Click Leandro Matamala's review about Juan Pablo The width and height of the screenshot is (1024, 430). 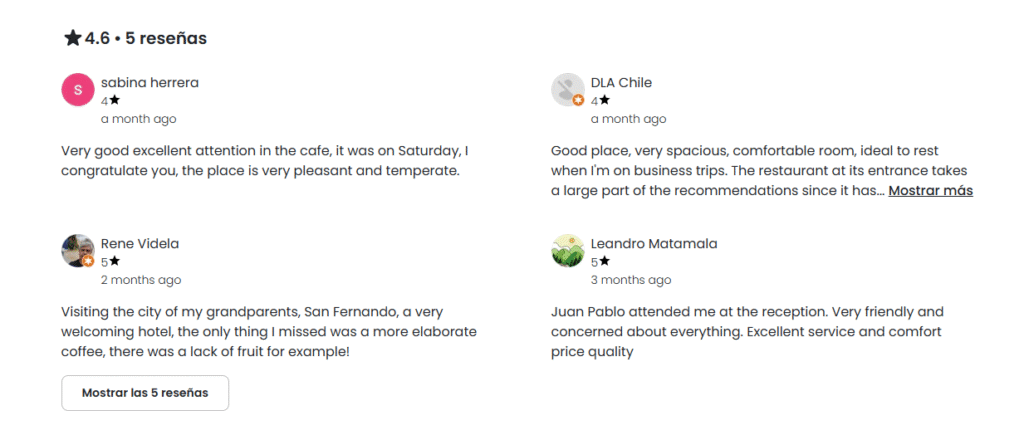pyautogui.click(x=747, y=331)
